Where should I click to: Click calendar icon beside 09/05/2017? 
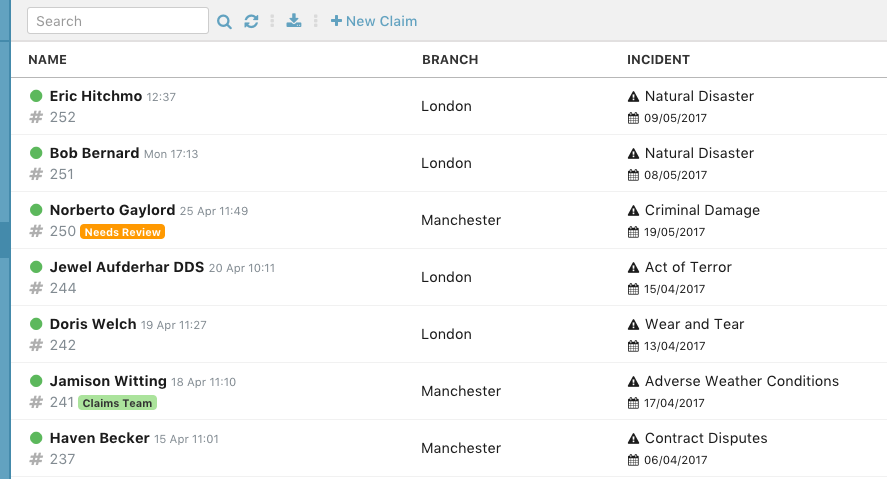click(x=634, y=118)
